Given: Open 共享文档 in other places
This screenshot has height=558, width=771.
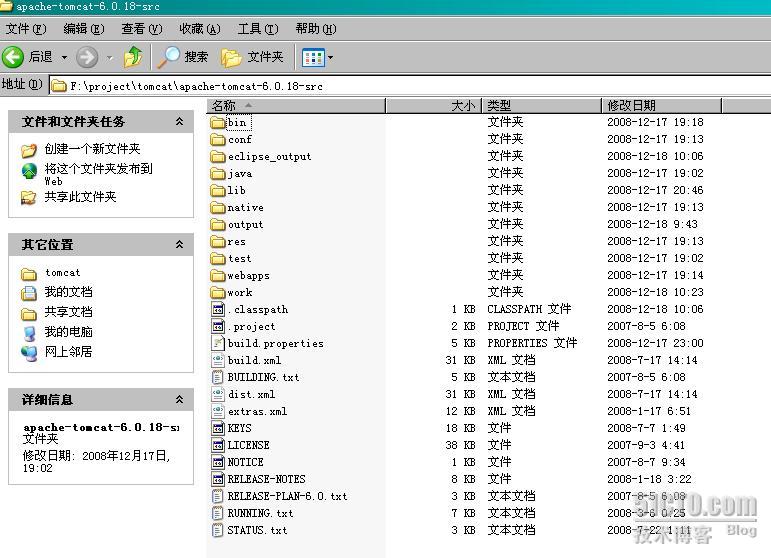Looking at the screenshot, I should pos(68,312).
